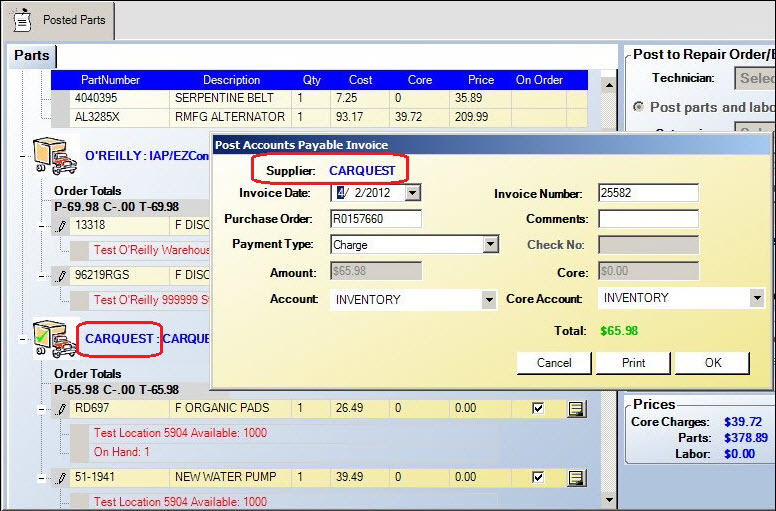Click the pencil icon beside part 96219RGS
The width and height of the screenshot is (776, 511).
61,275
